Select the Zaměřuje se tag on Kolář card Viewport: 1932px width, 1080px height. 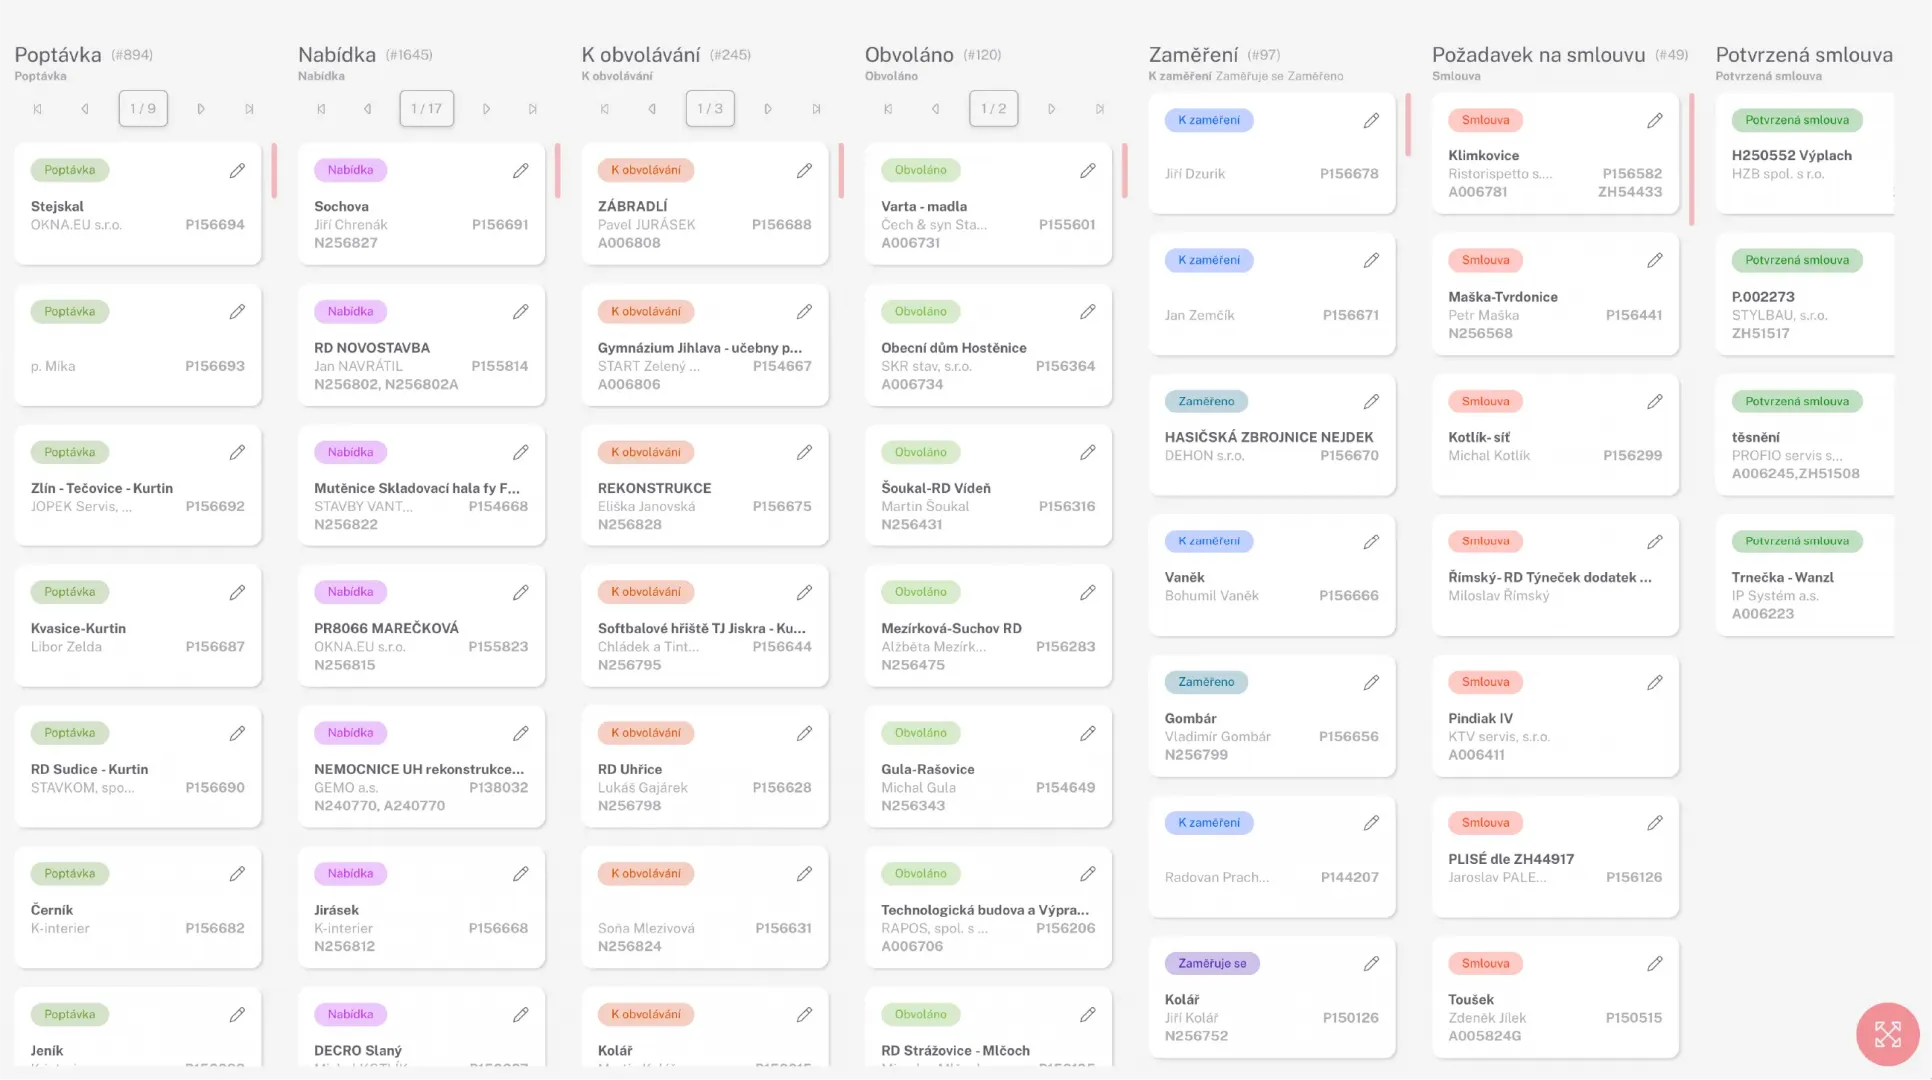coord(1212,964)
